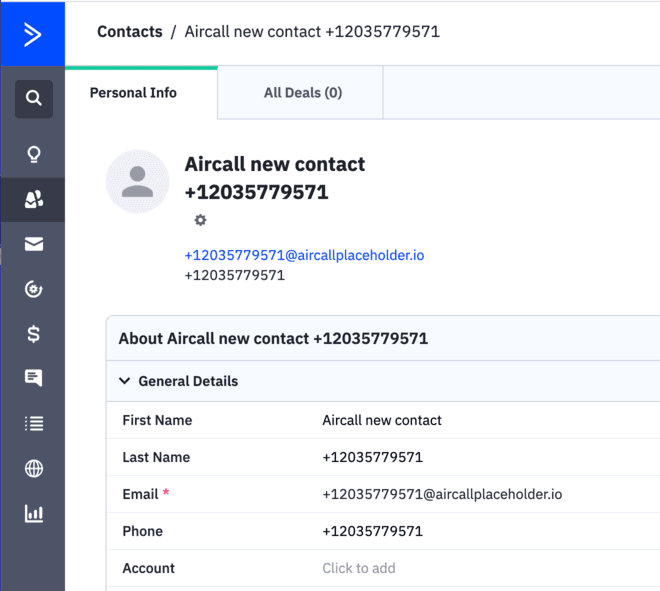
Task: Open the Conversations chat bubble icon
Action: pyautogui.click(x=34, y=378)
